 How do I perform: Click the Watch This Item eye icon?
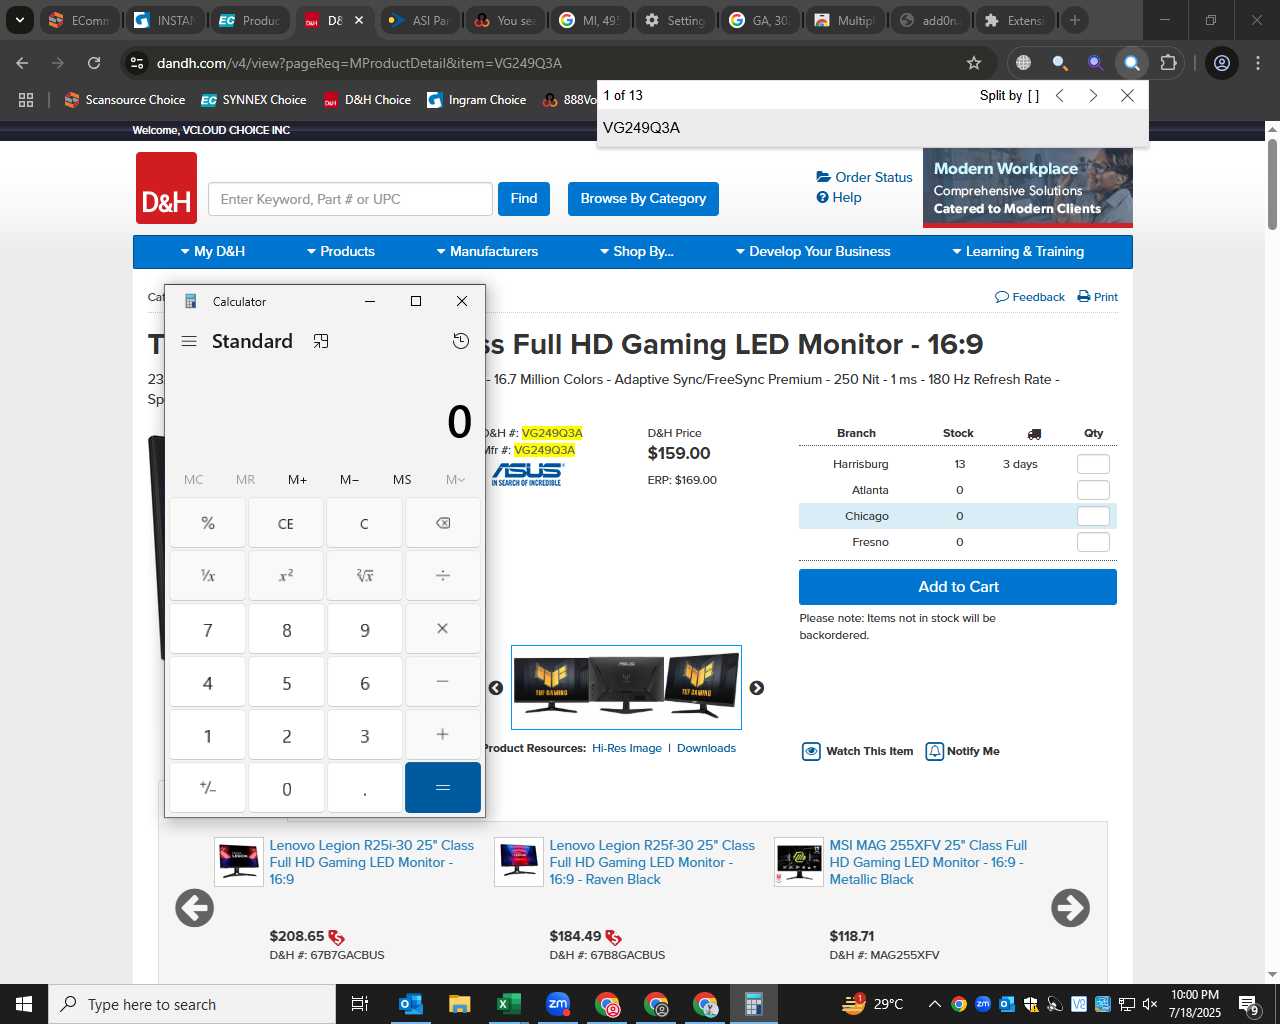coord(812,751)
